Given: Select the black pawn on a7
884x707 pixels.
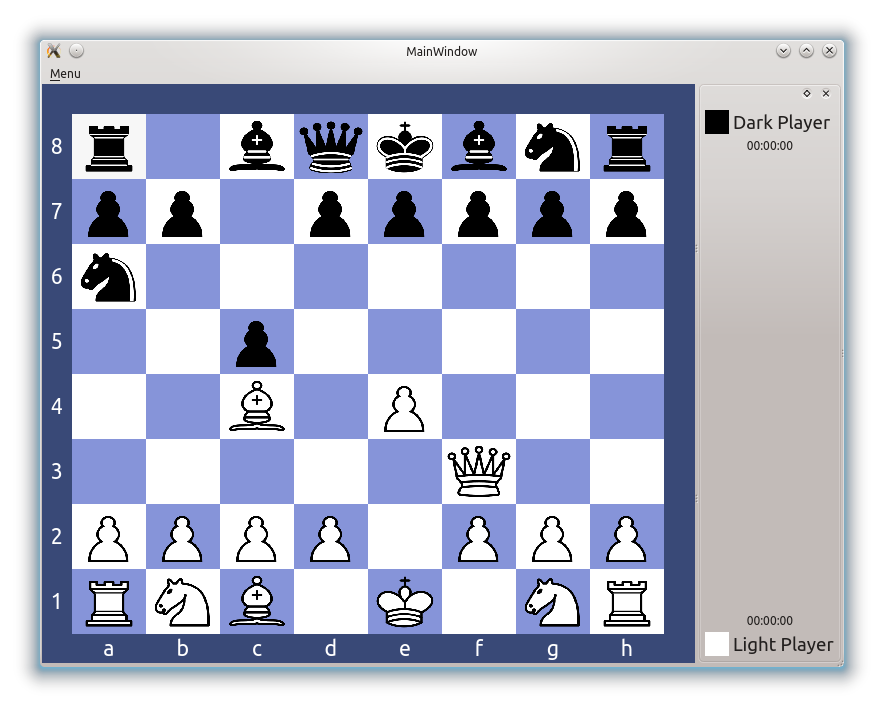Looking at the screenshot, I should 109,212.
